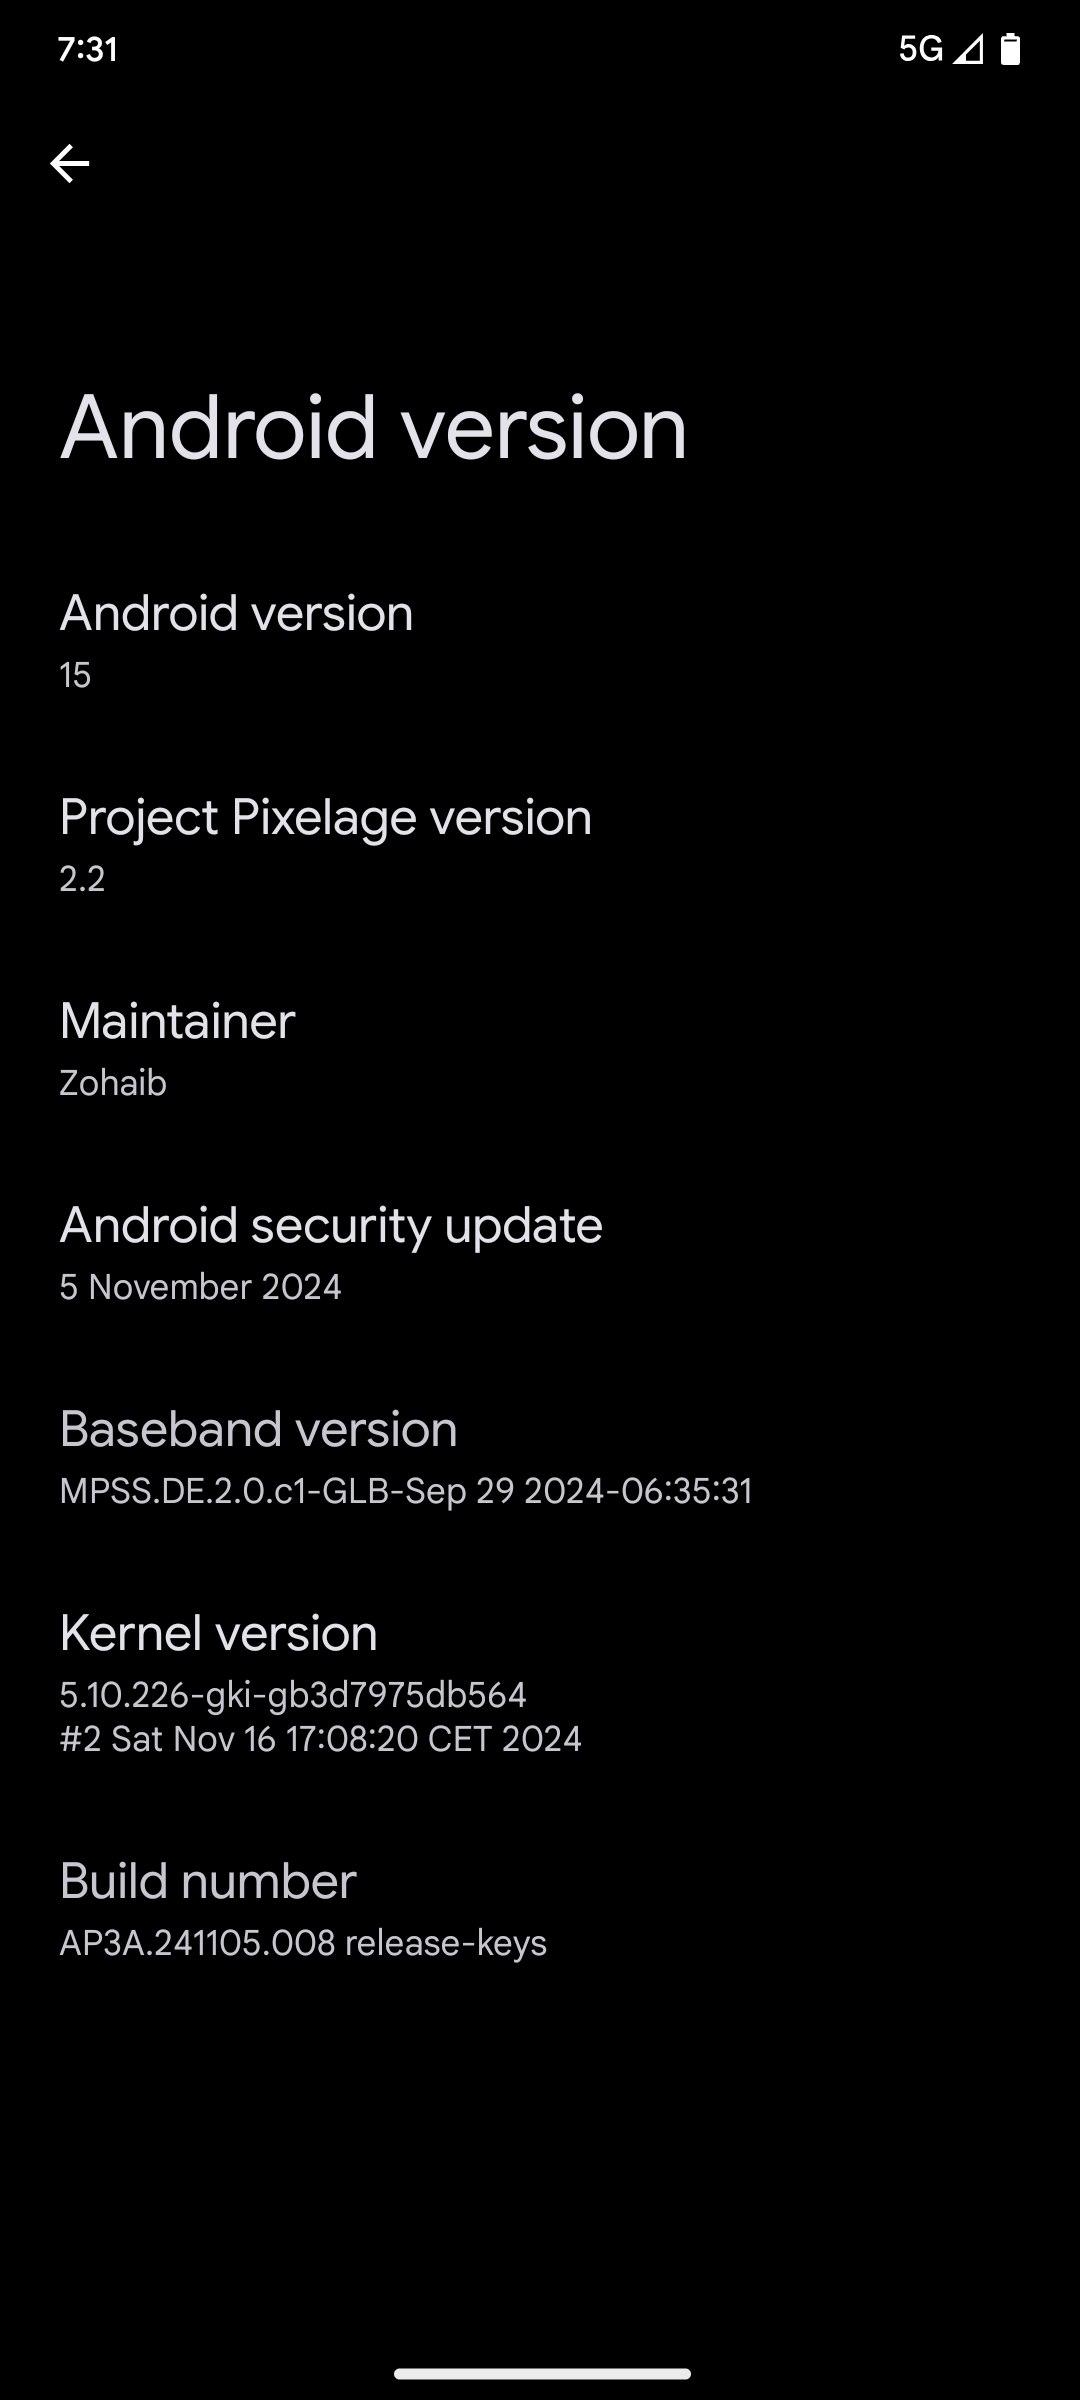This screenshot has width=1080, height=2400.
Task: Tap the battery icon in status bar
Action: click(1010, 49)
